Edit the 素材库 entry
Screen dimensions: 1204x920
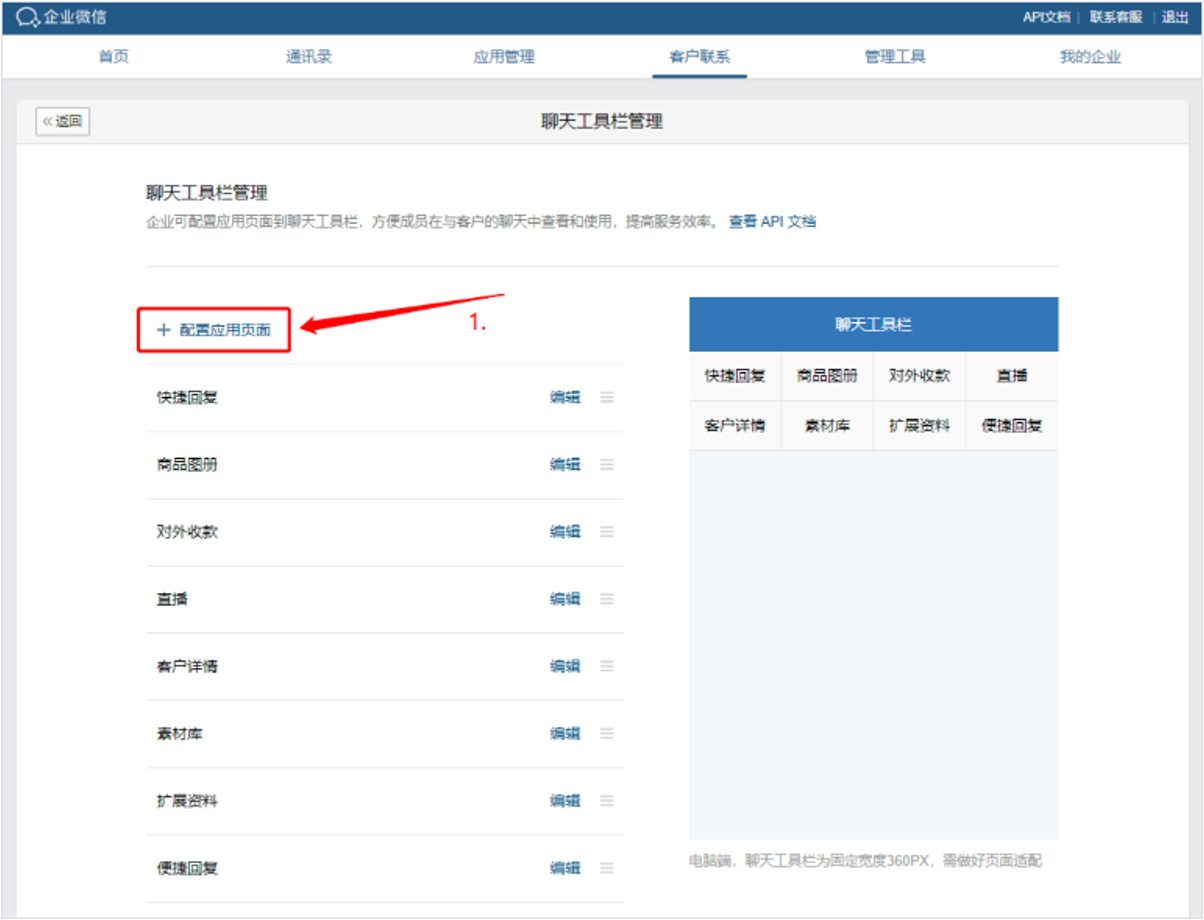coord(565,733)
